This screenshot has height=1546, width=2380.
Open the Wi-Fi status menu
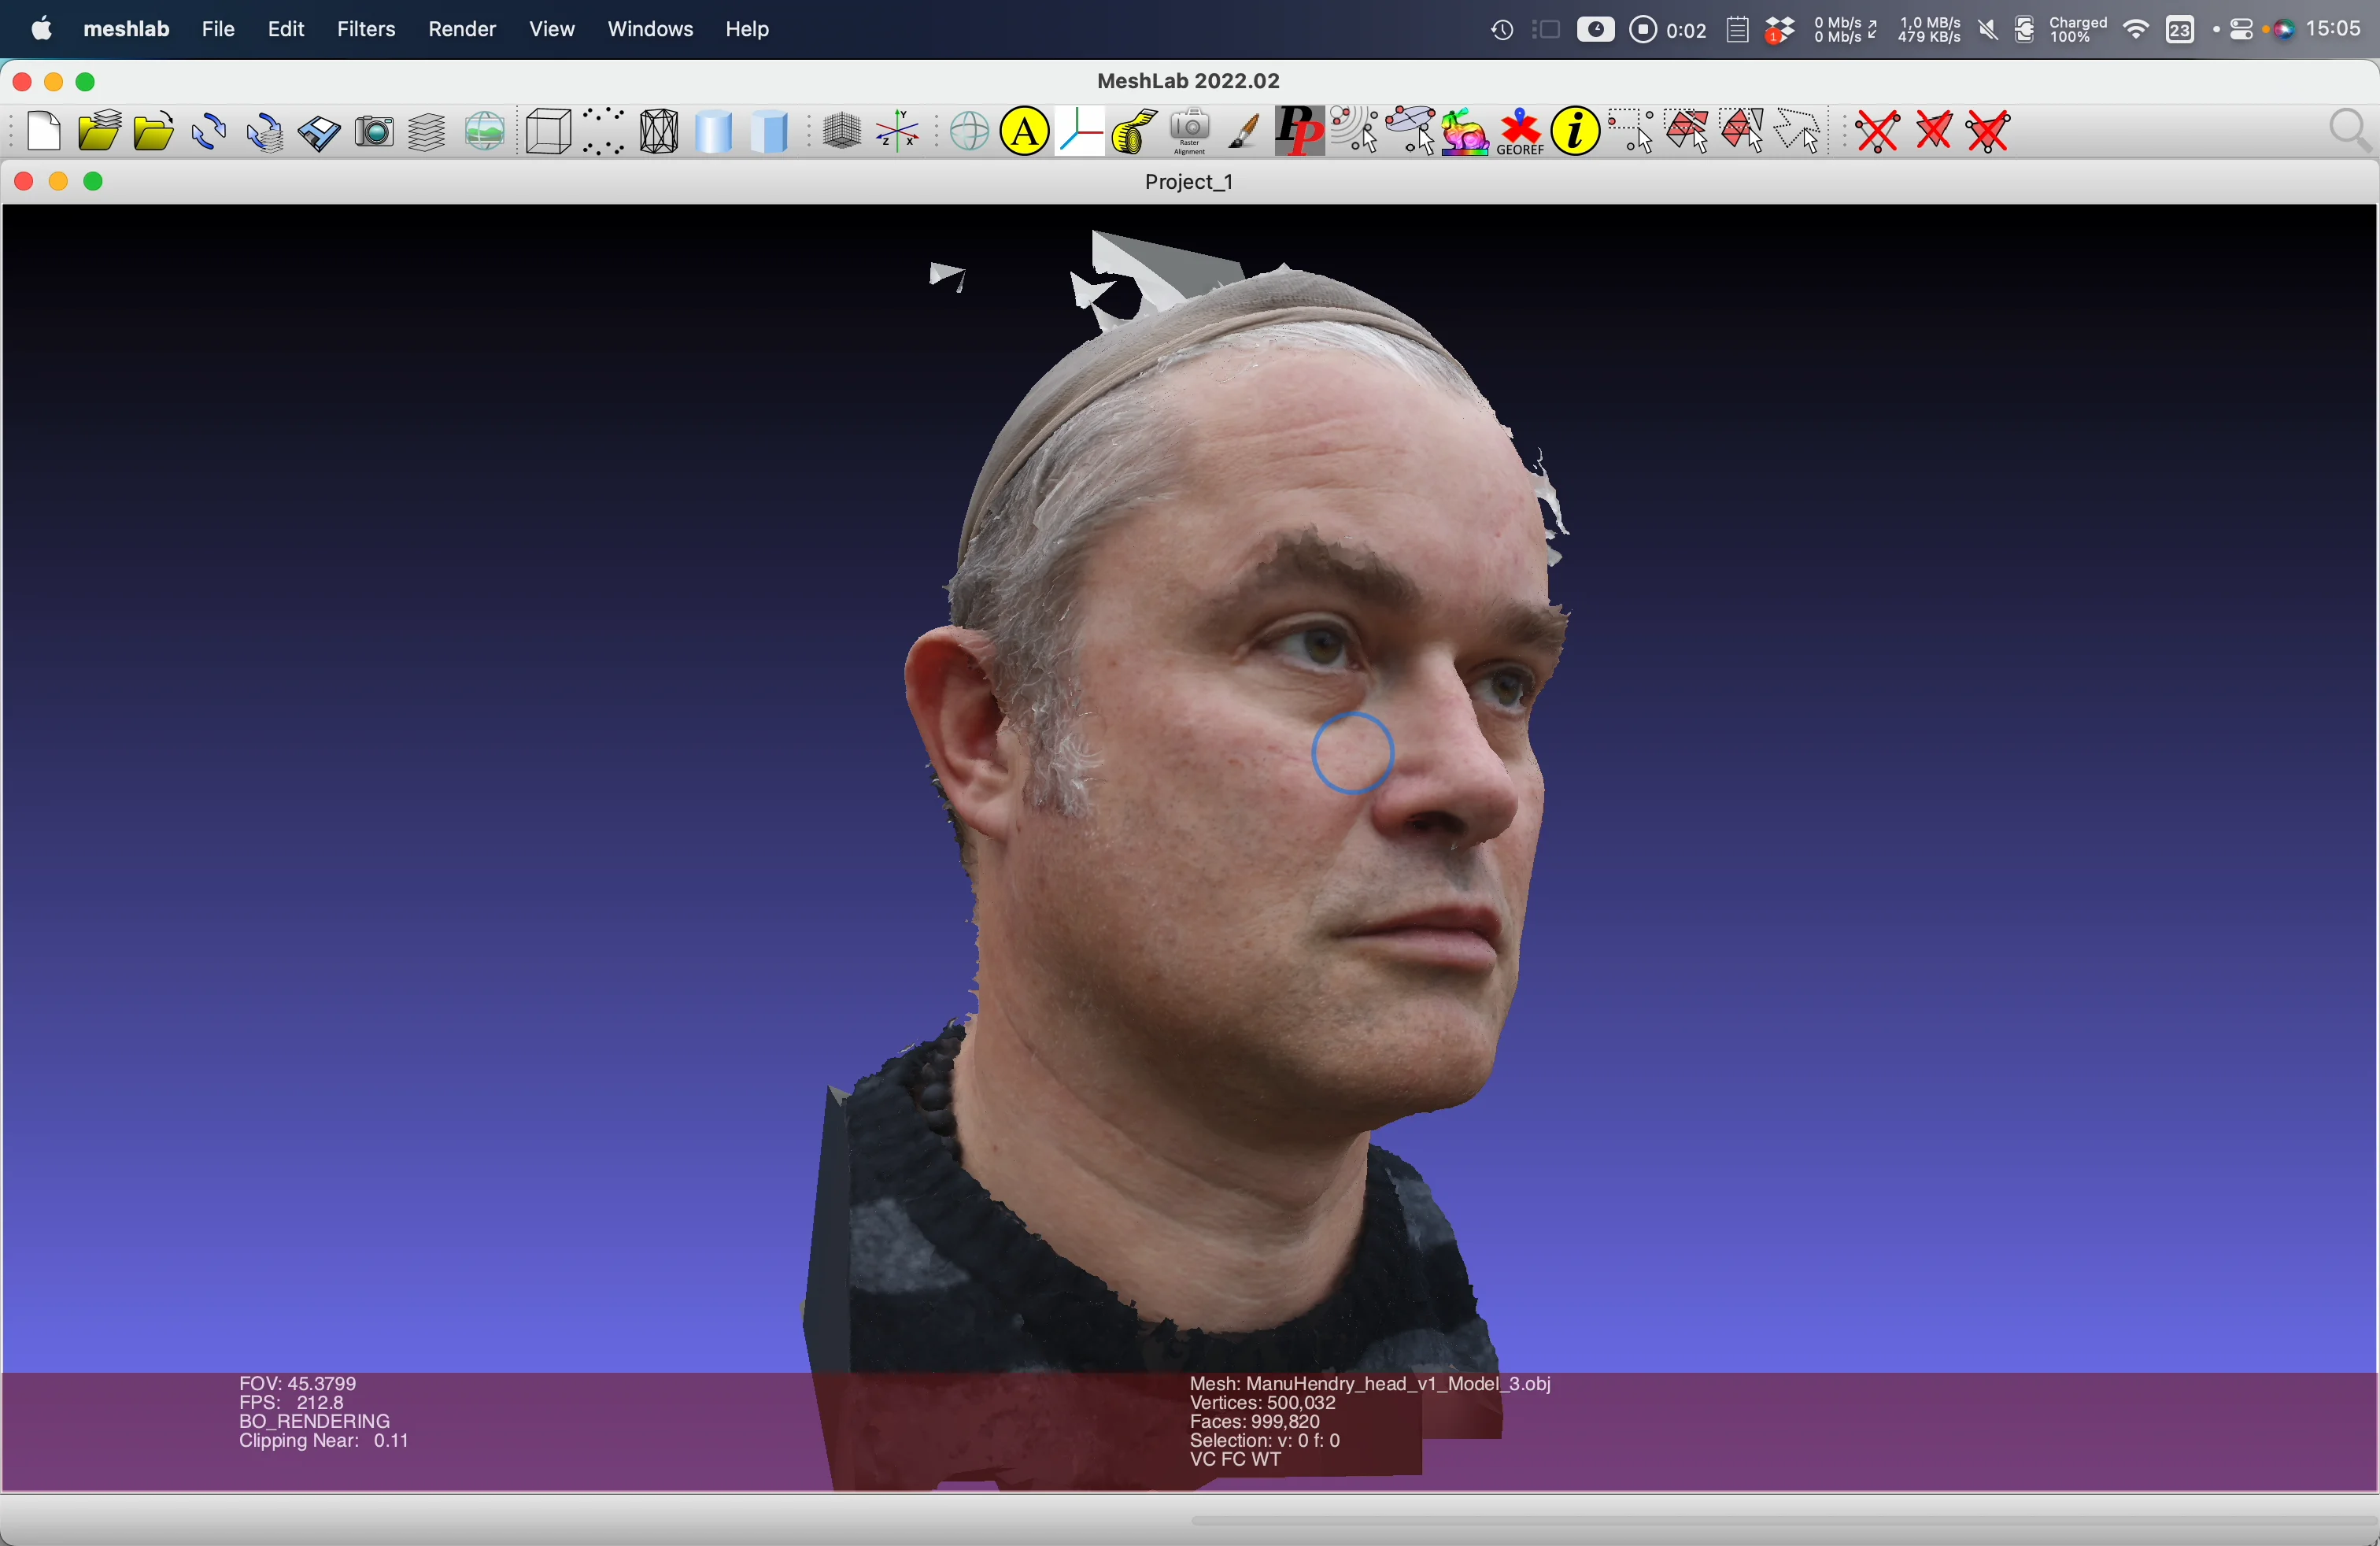2135,30
